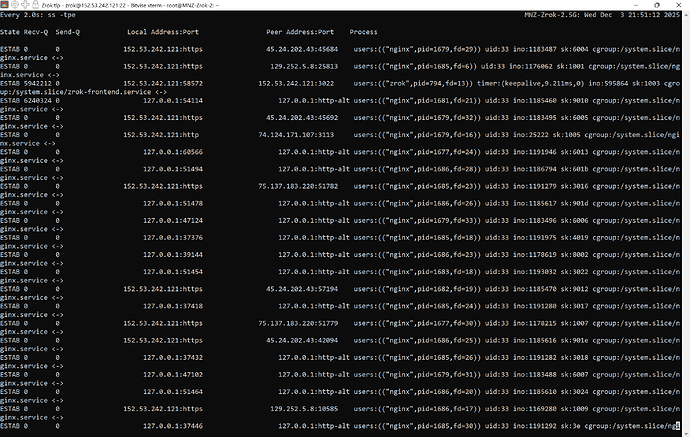Image resolution: width=690 pixels, height=437 pixels.
Task: Click local address 127.0.0.1:51464
Action: 173,393
